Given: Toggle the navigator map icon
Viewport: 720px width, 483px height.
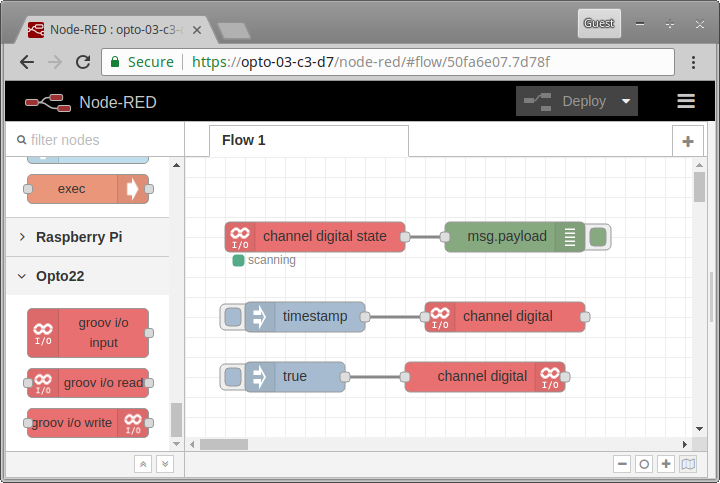Looking at the screenshot, I should (x=688, y=464).
